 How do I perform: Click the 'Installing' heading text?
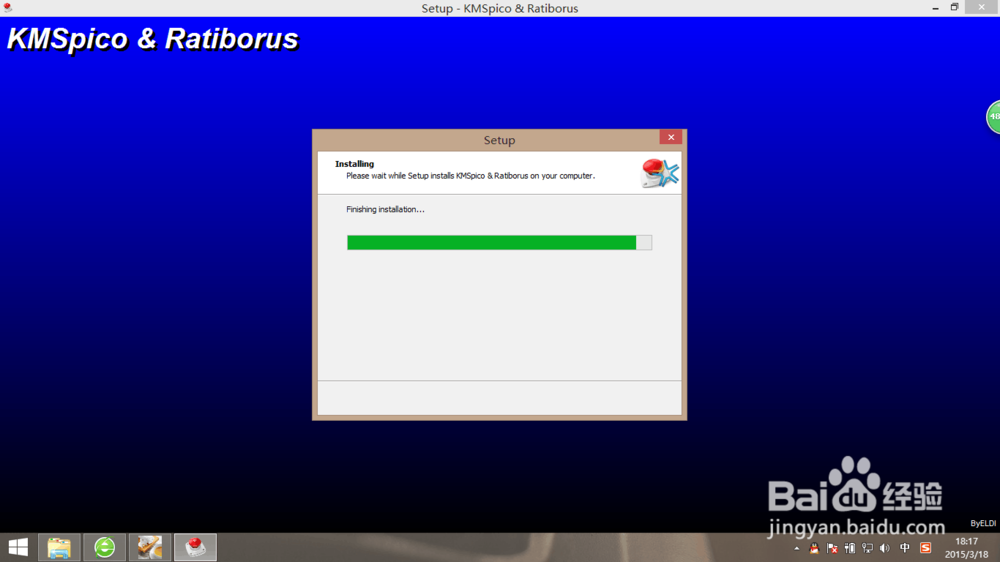355,164
